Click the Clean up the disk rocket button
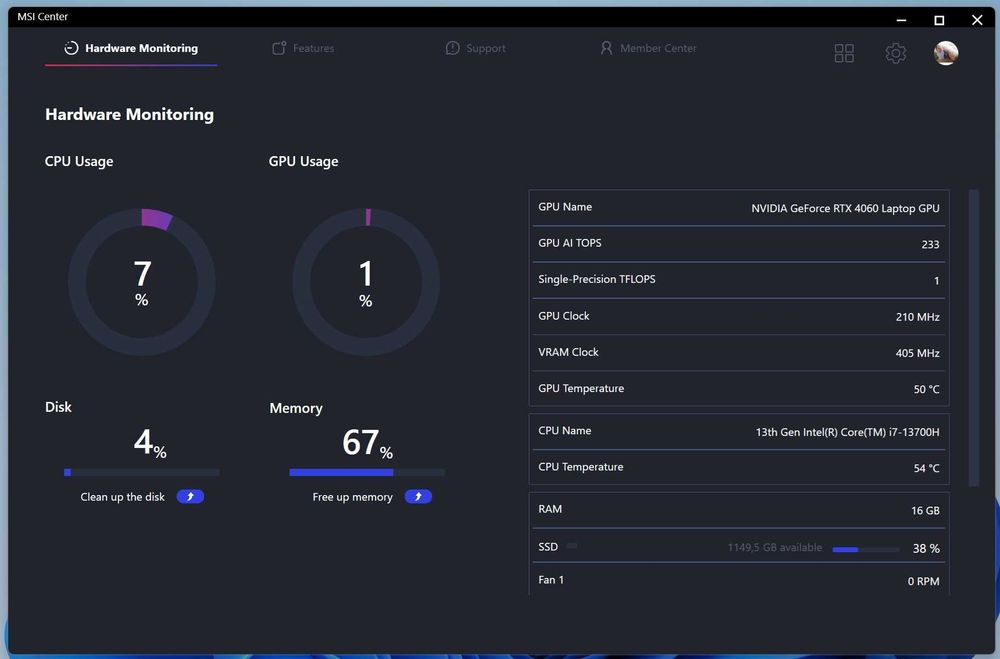This screenshot has width=1000, height=659. (190, 496)
